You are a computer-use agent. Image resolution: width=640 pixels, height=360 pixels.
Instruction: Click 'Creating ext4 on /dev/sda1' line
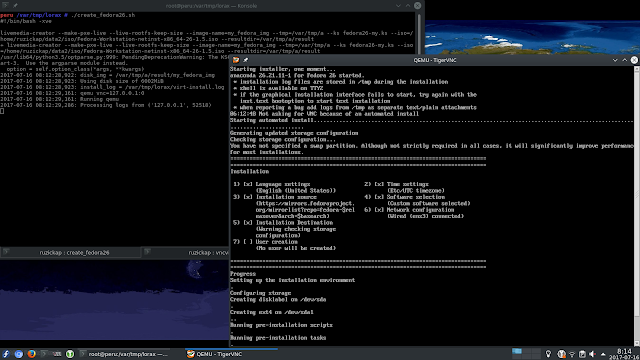coord(272,312)
